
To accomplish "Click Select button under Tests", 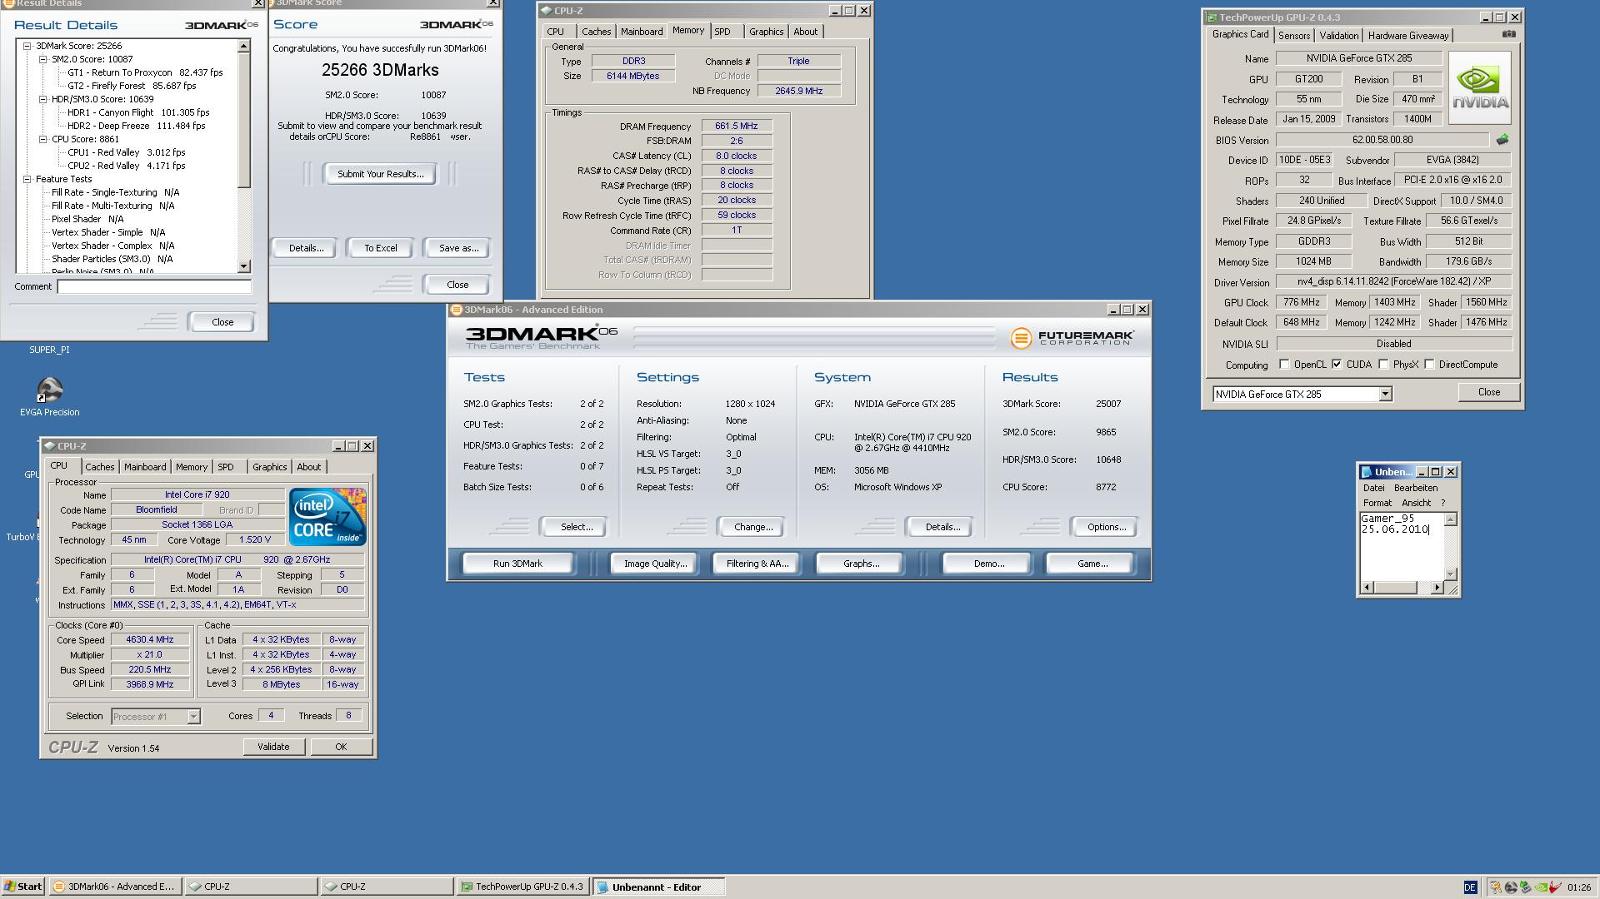I will tap(576, 527).
